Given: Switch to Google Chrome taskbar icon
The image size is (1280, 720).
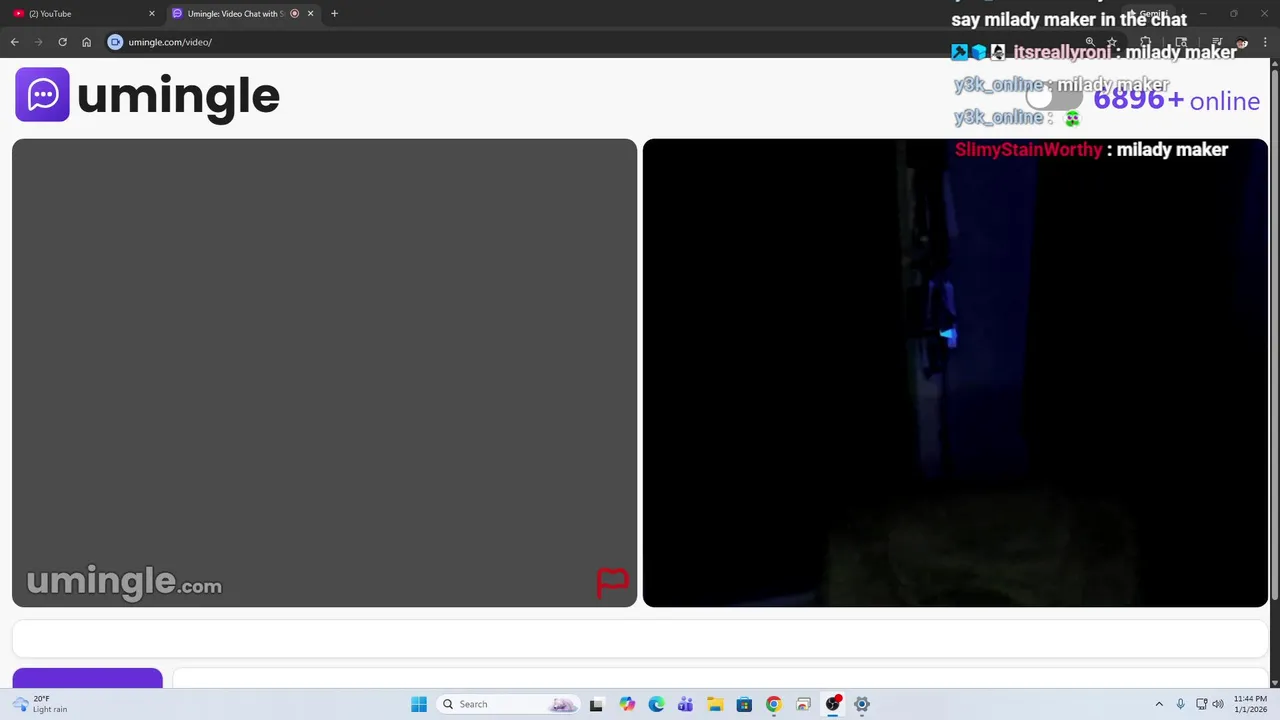Looking at the screenshot, I should [773, 704].
